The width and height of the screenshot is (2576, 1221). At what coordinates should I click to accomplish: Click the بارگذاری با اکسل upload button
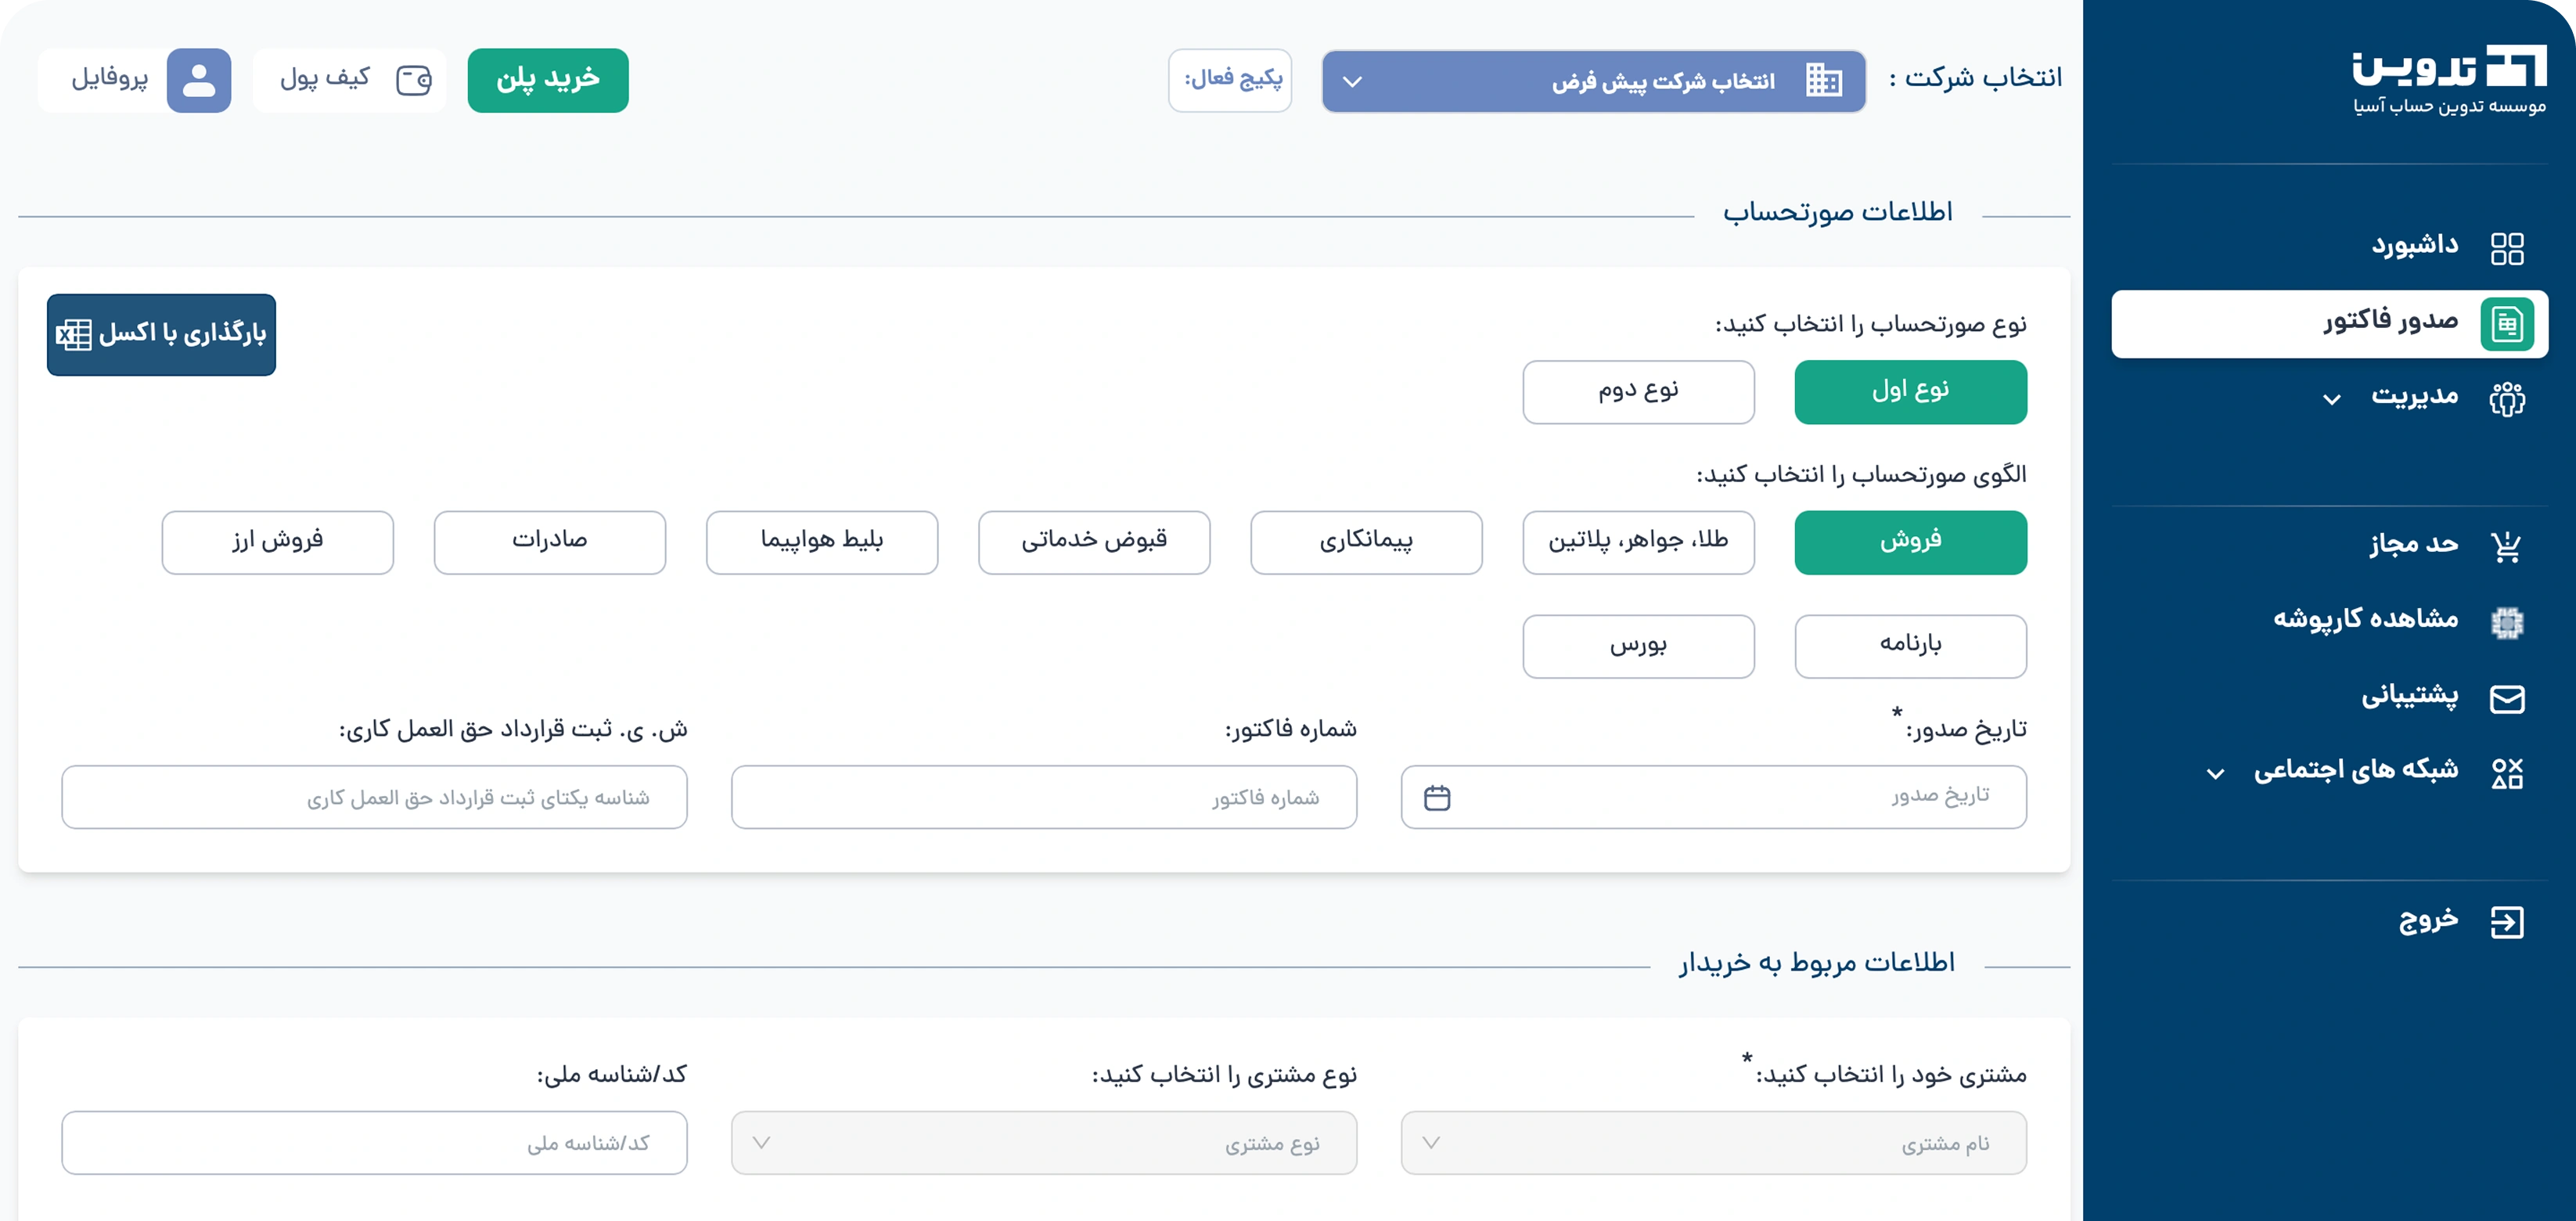(161, 334)
